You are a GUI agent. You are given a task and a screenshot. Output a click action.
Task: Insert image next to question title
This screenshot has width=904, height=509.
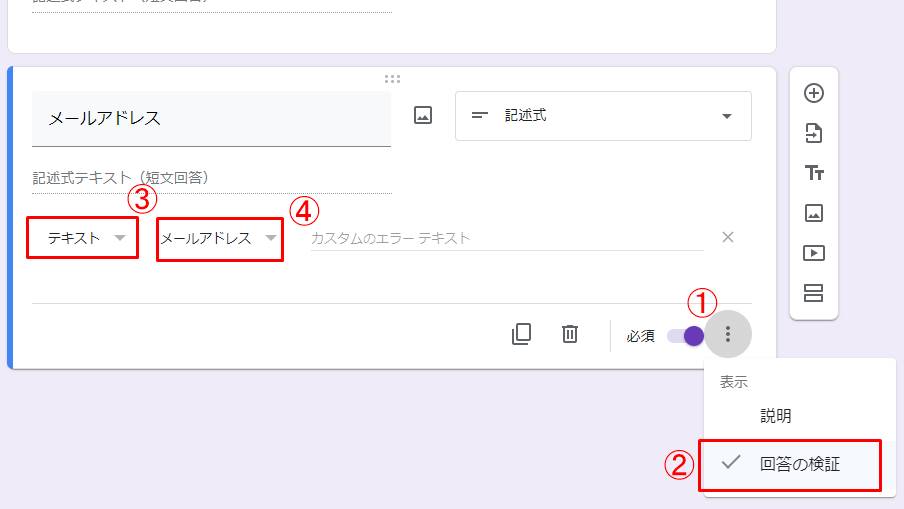click(423, 115)
